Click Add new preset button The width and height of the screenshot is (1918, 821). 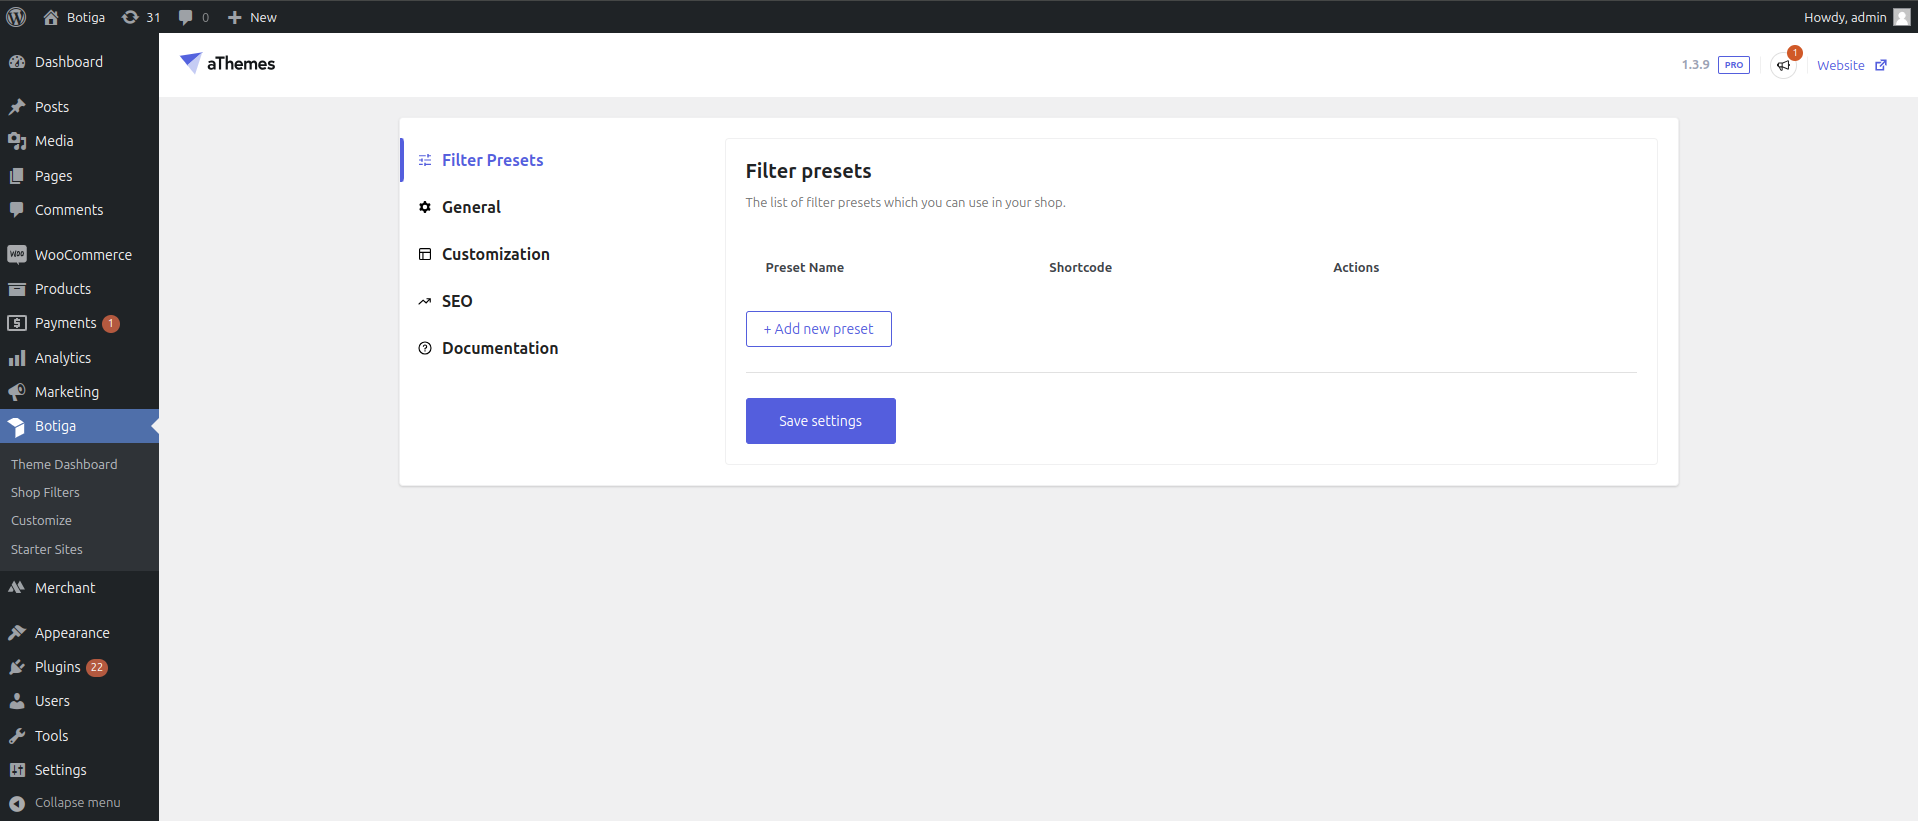(818, 329)
